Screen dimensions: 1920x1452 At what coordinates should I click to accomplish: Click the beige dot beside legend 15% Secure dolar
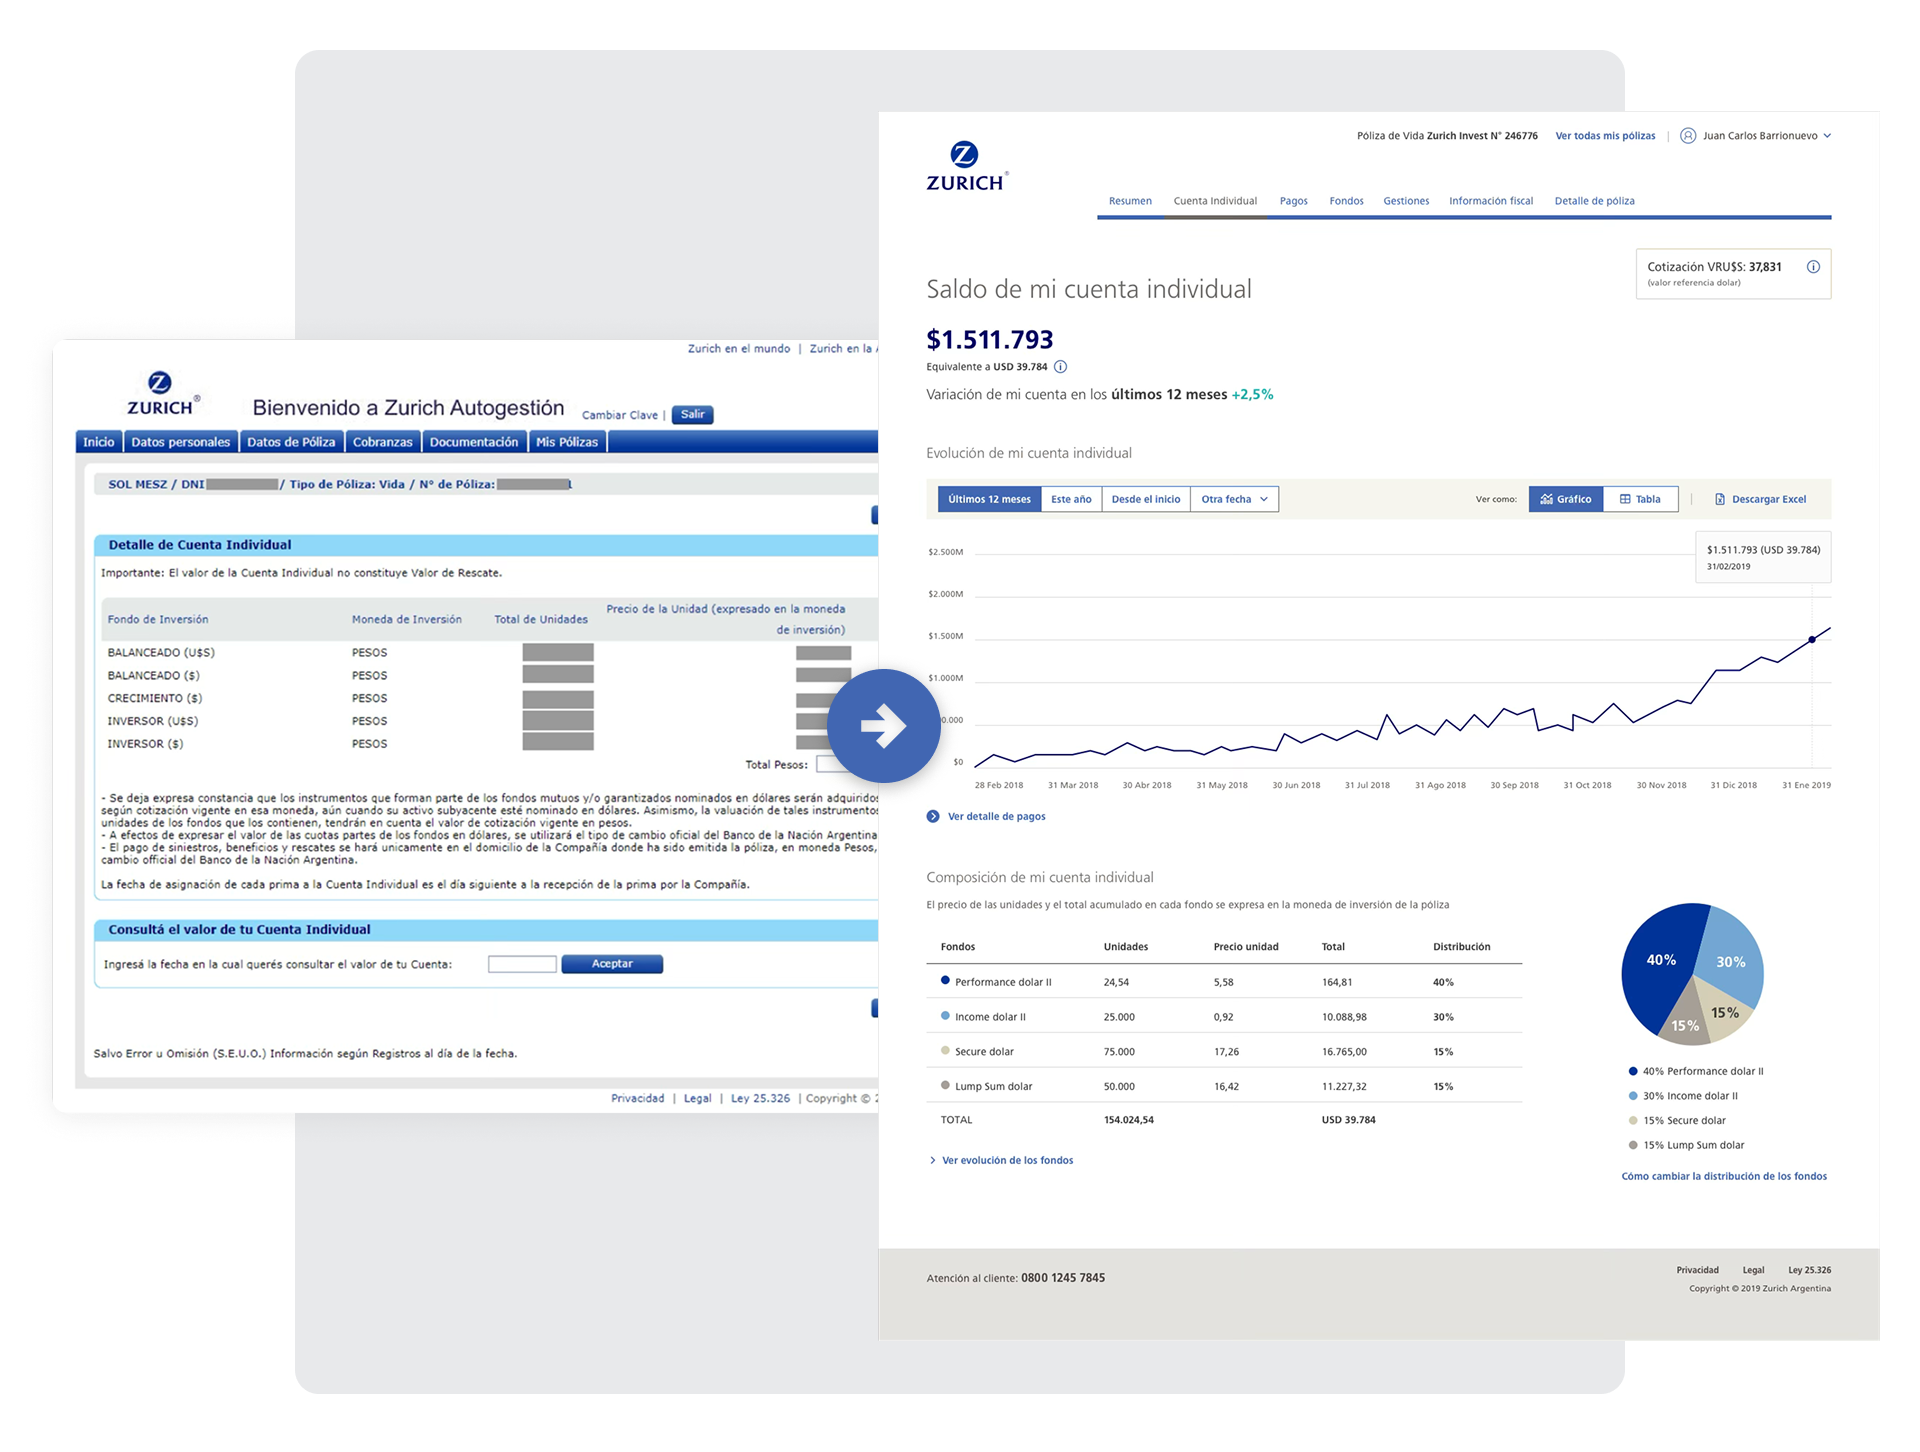1633,1120
